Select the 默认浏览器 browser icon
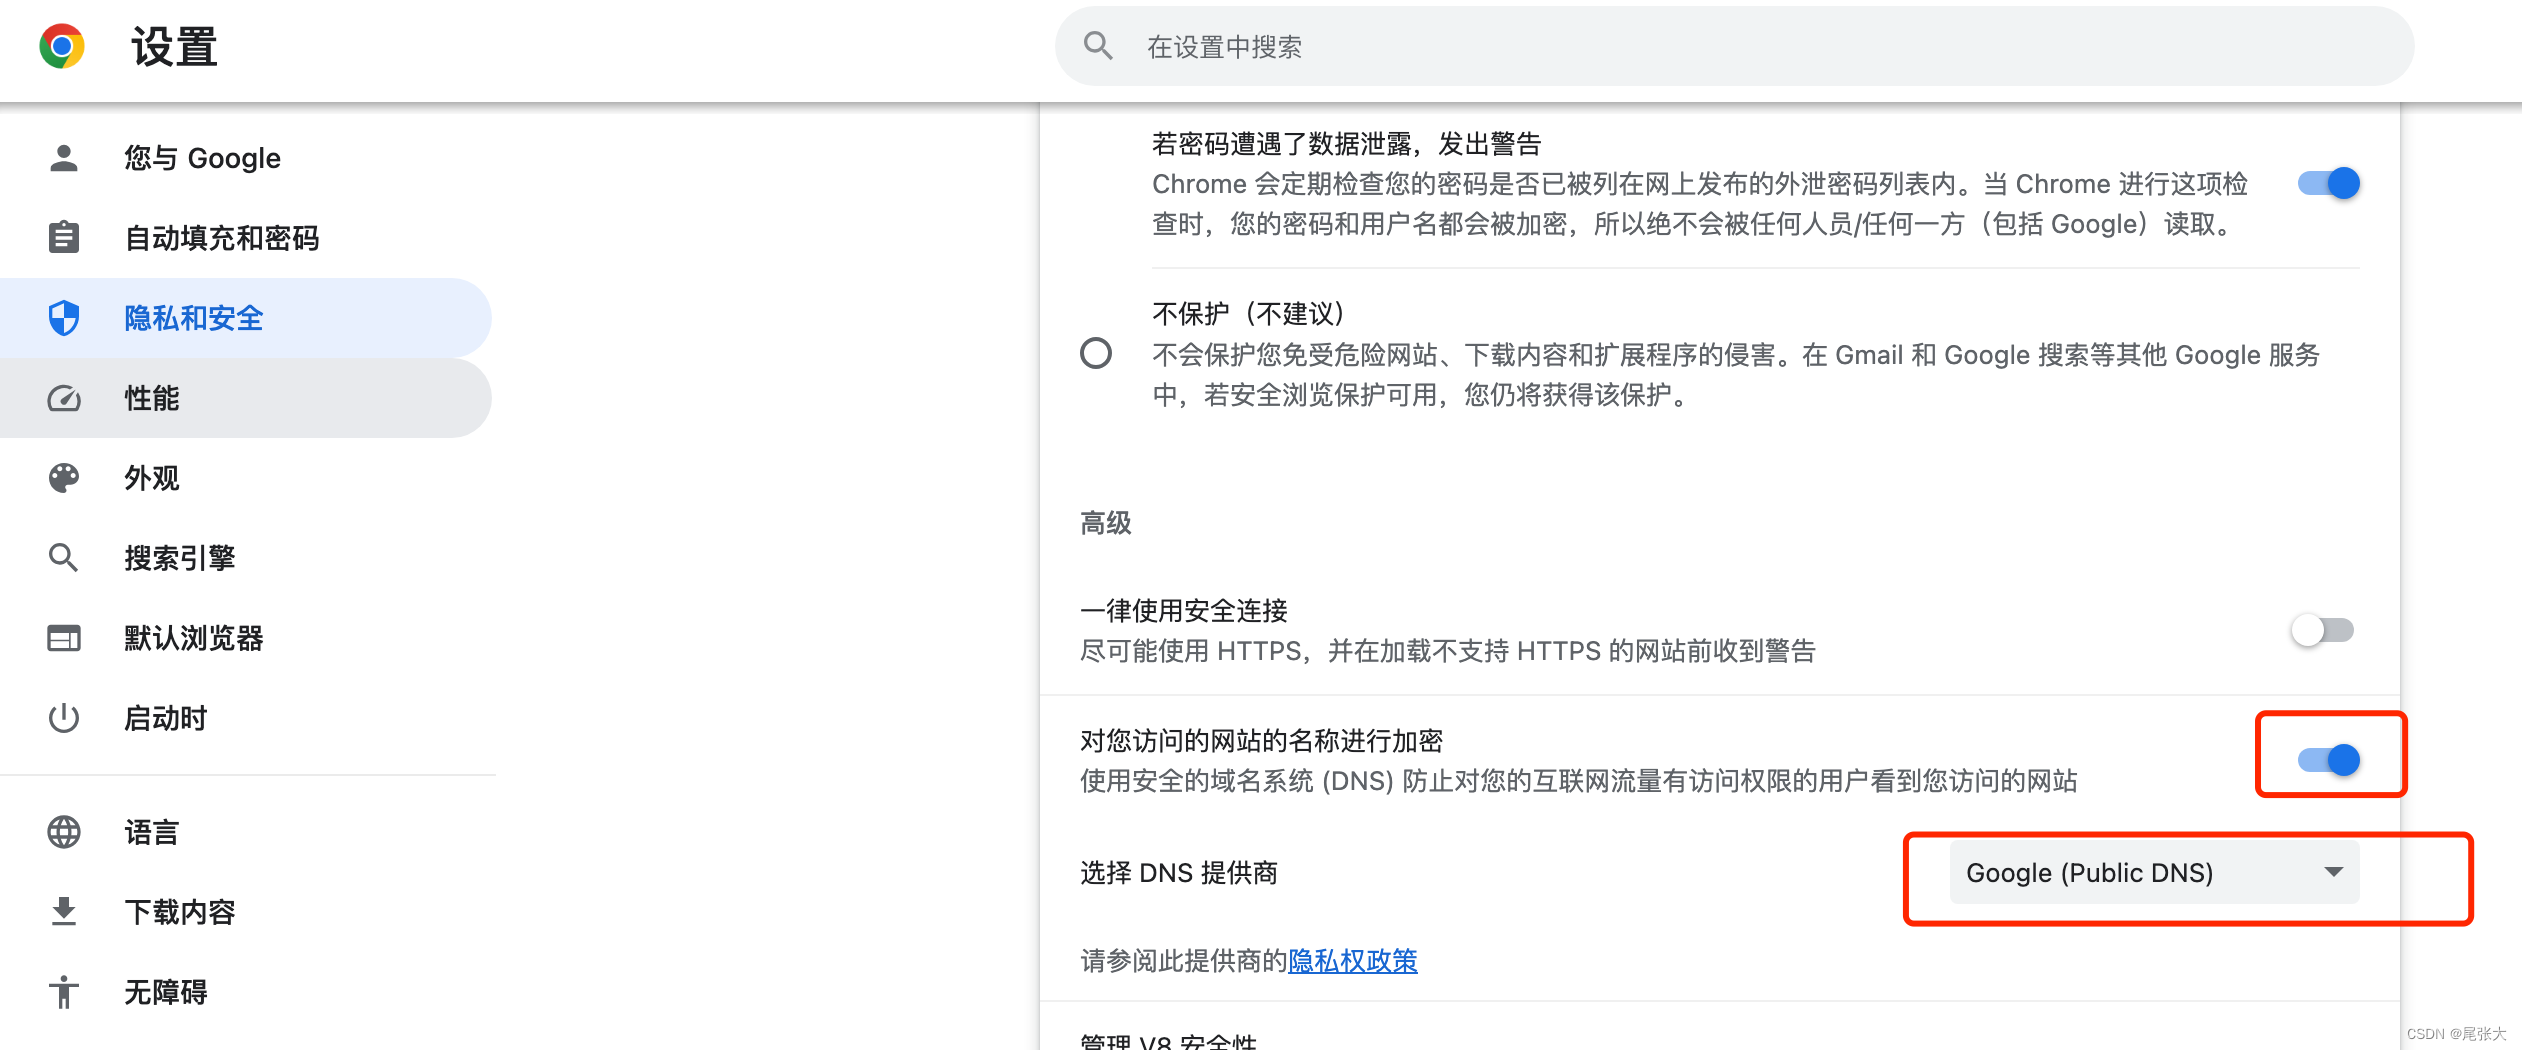This screenshot has width=2522, height=1050. tap(63, 638)
